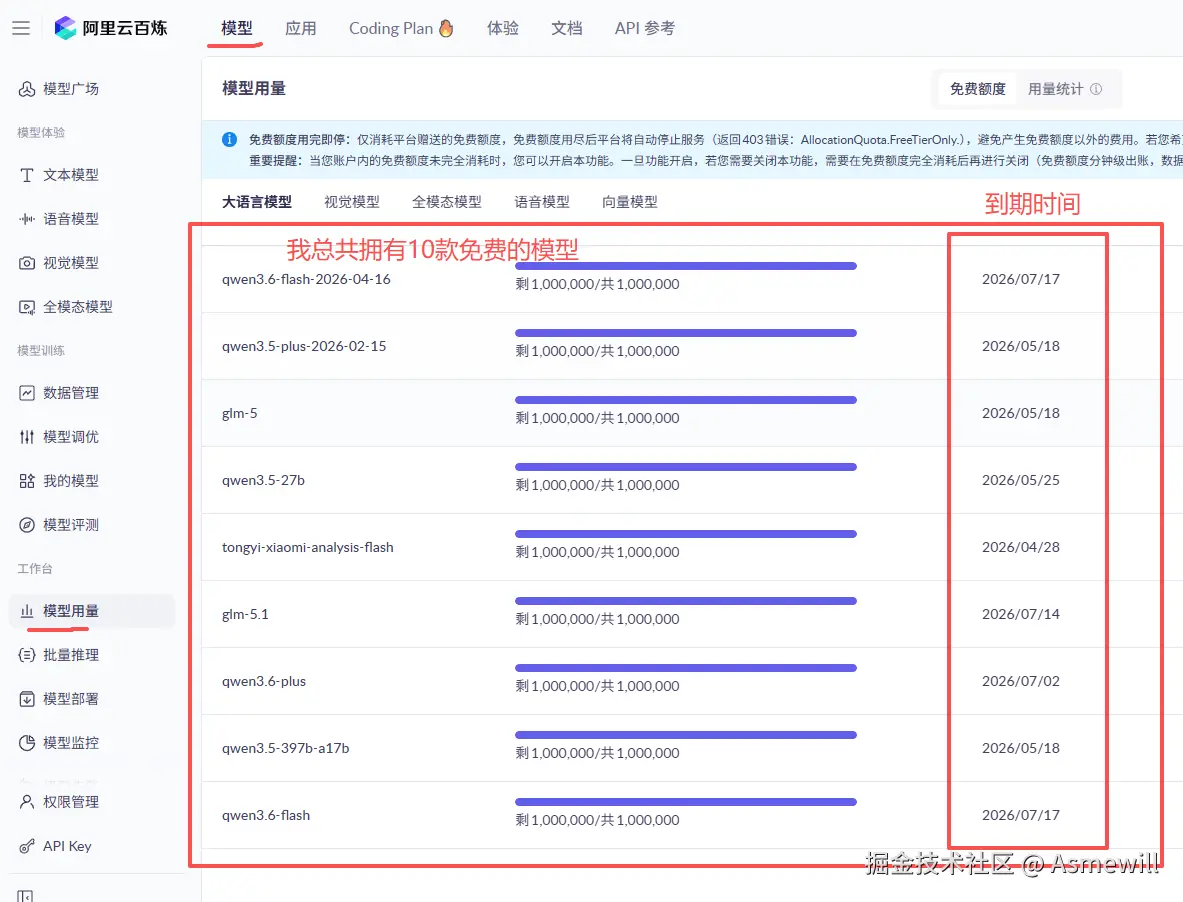Image resolution: width=1183 pixels, height=902 pixels.
Task: Select the 语音模型 tab in usage panel
Action: tap(542, 202)
